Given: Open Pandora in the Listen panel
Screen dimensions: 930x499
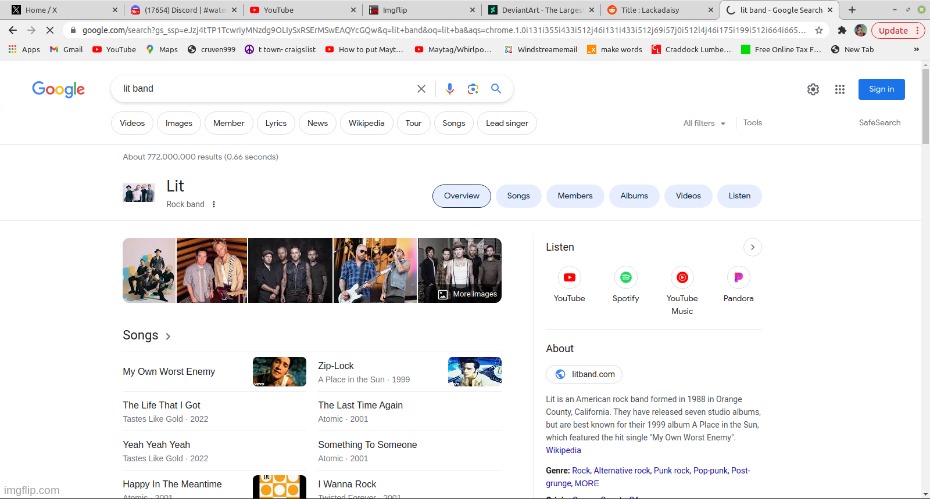Looking at the screenshot, I should pyautogui.click(x=738, y=285).
